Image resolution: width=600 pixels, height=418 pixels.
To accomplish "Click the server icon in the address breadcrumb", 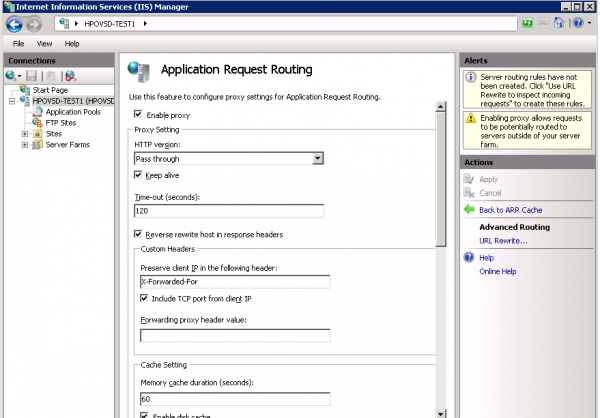I will tap(64, 23).
